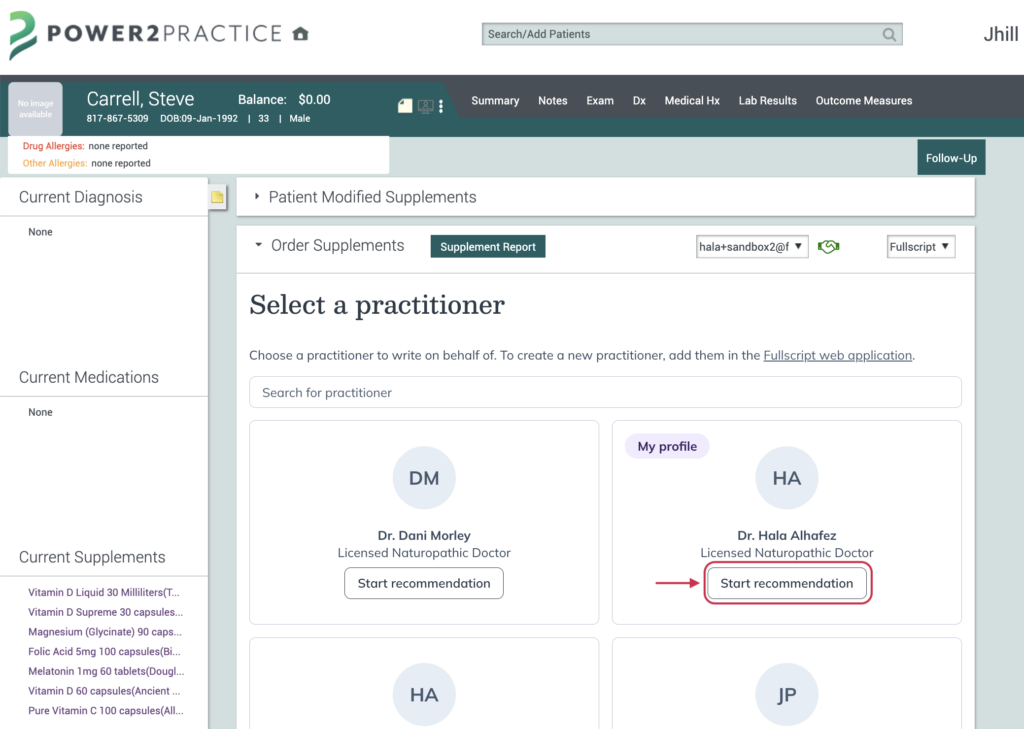This screenshot has height=729, width=1024.
Task: Expand Patient Modified Supplements section
Action: 257,196
